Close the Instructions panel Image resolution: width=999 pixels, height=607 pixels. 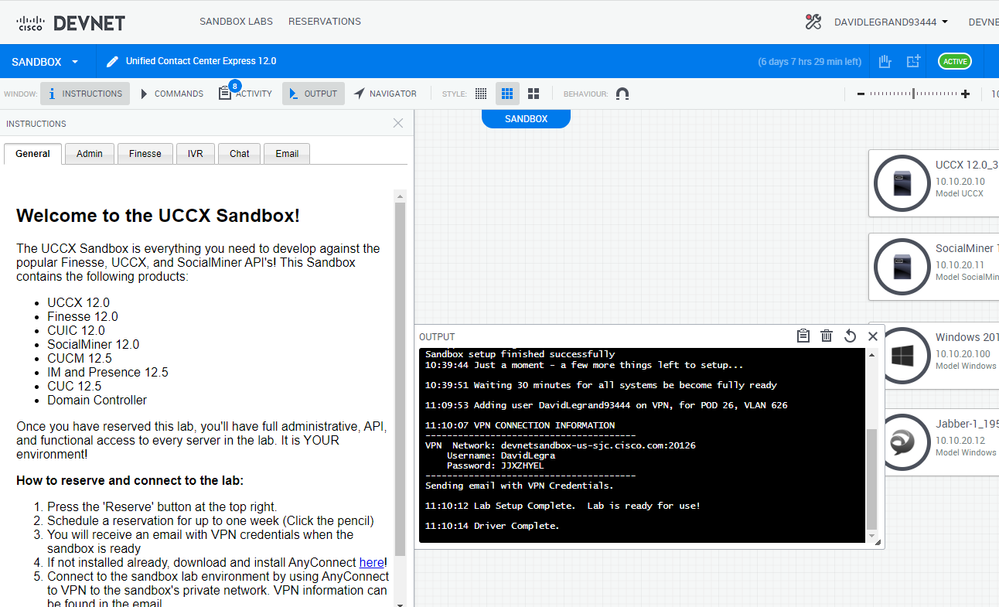[398, 123]
